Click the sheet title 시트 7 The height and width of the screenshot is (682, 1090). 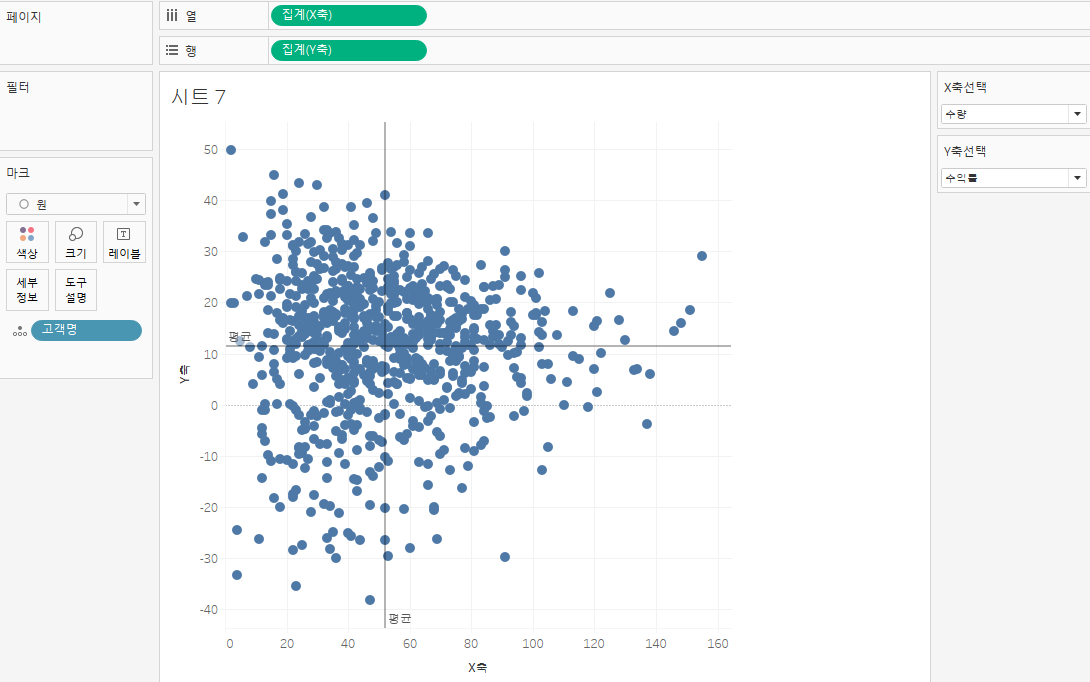pyautogui.click(x=199, y=97)
